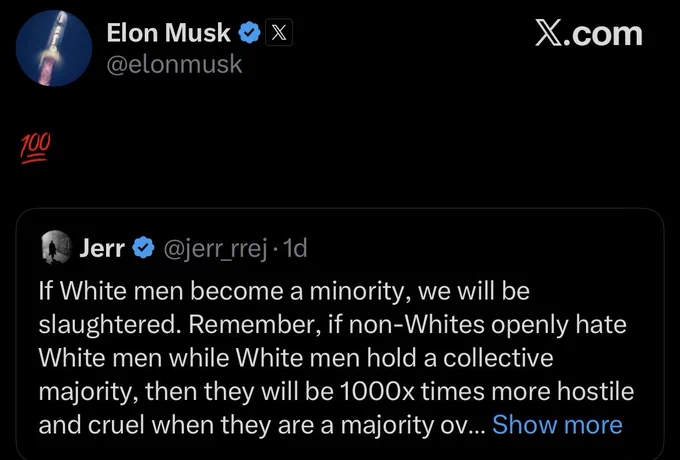The width and height of the screenshot is (680, 460).
Task: Click the red 100 emoji in the post
Action: click(35, 149)
